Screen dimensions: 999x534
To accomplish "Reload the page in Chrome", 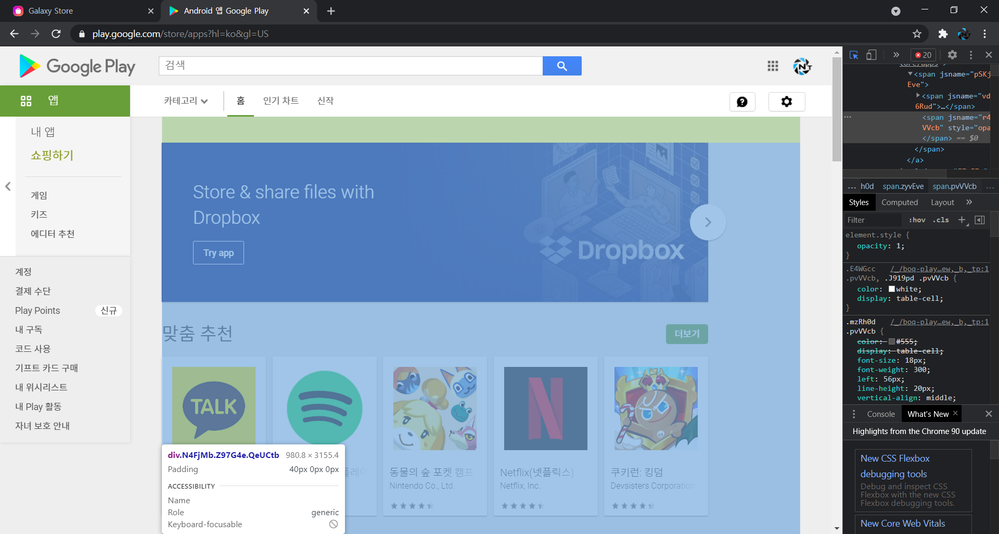I will coord(56,33).
